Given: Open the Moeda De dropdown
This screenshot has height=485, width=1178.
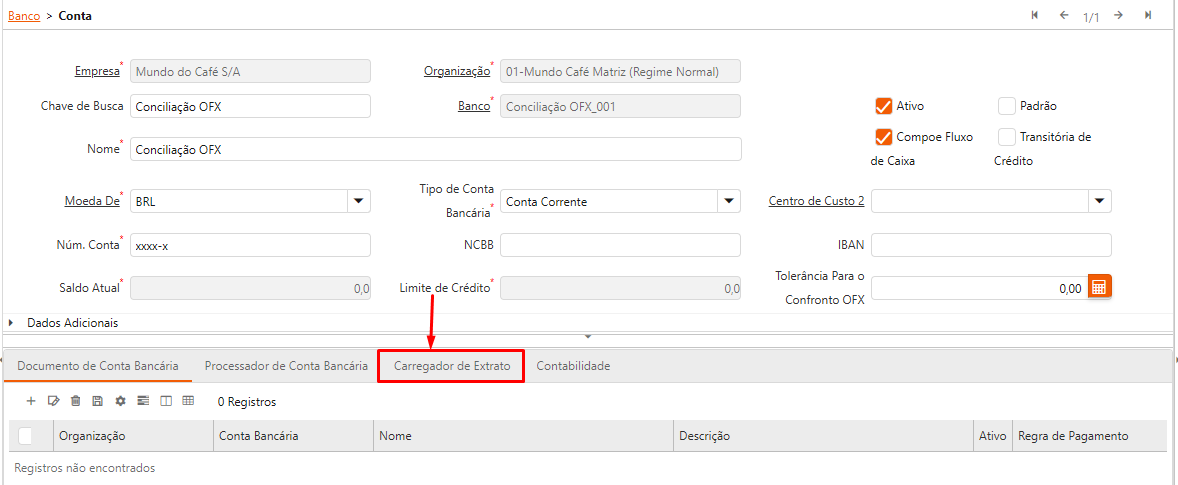Looking at the screenshot, I should coord(358,201).
